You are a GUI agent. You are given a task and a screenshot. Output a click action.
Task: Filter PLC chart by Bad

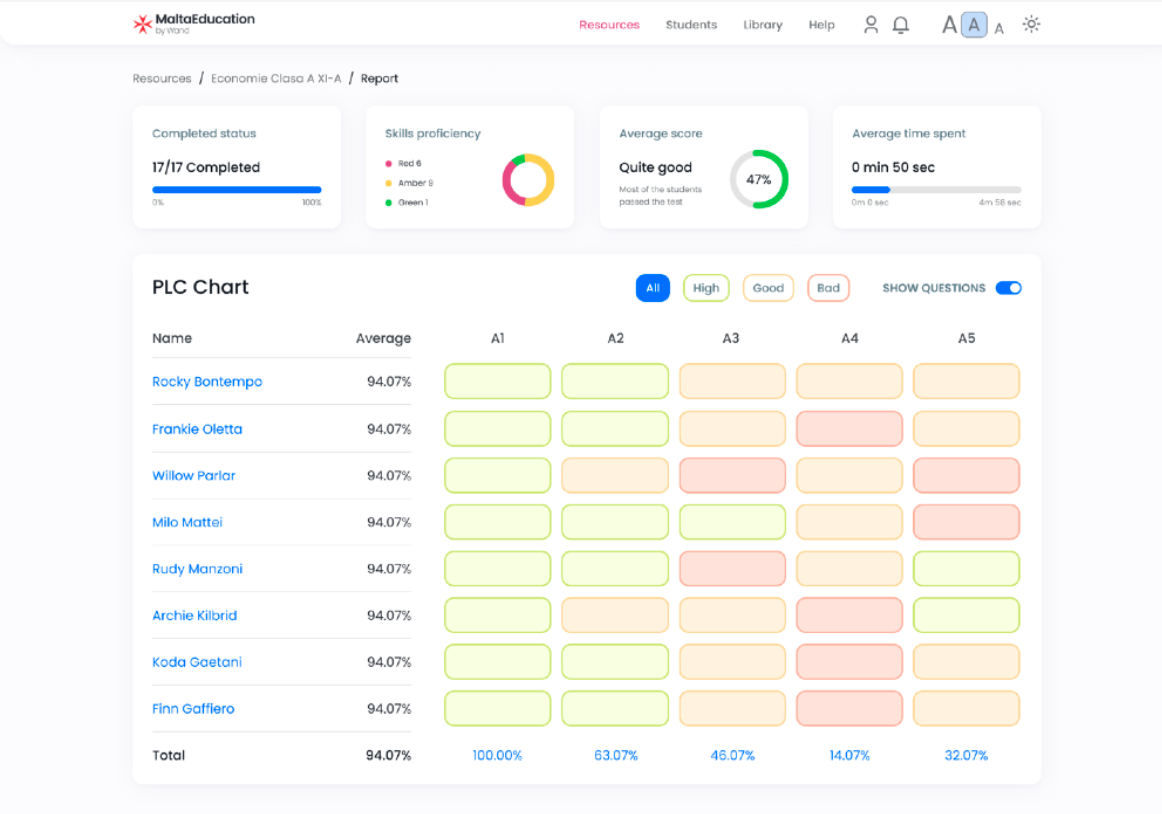(828, 288)
